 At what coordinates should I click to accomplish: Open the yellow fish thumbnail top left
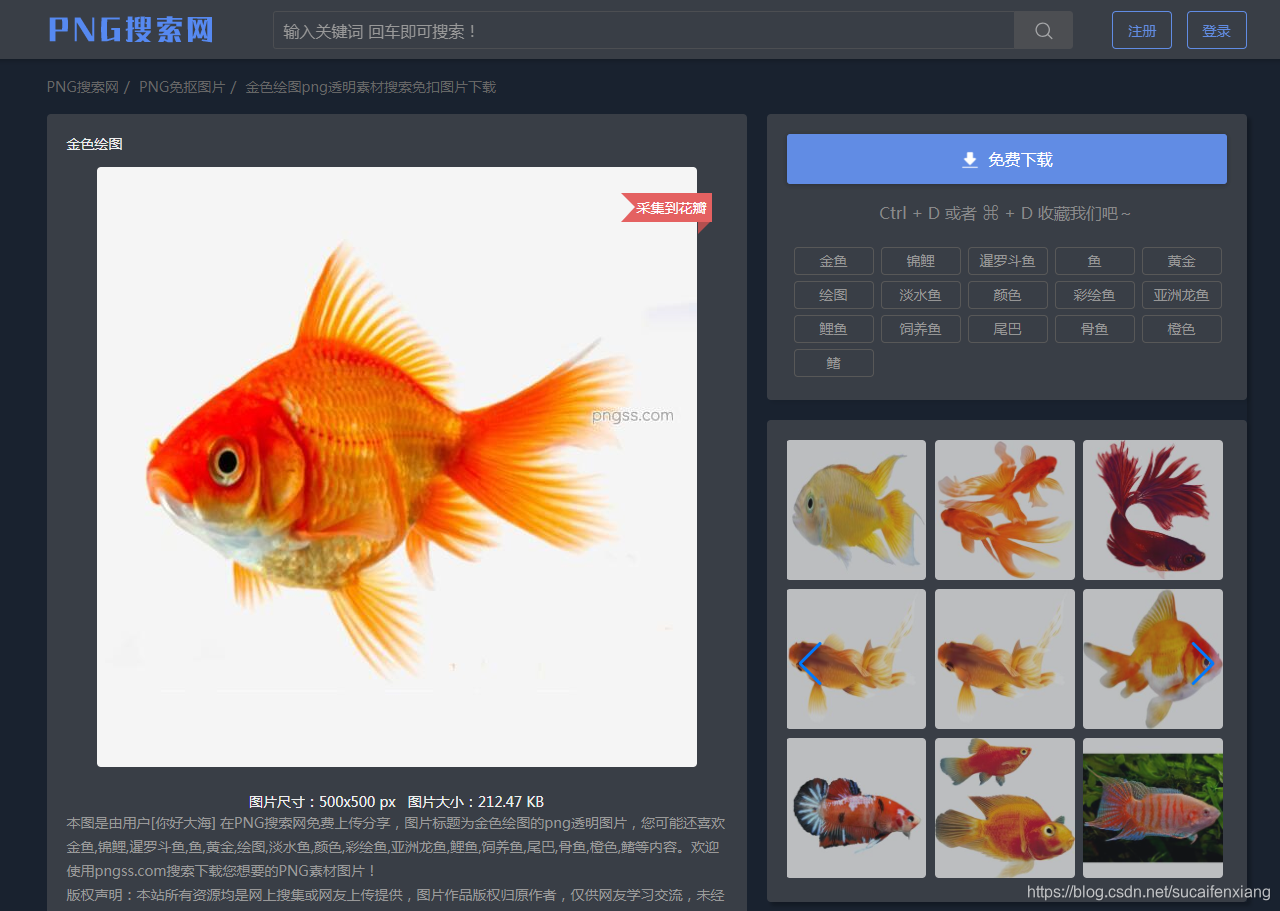(x=856, y=509)
